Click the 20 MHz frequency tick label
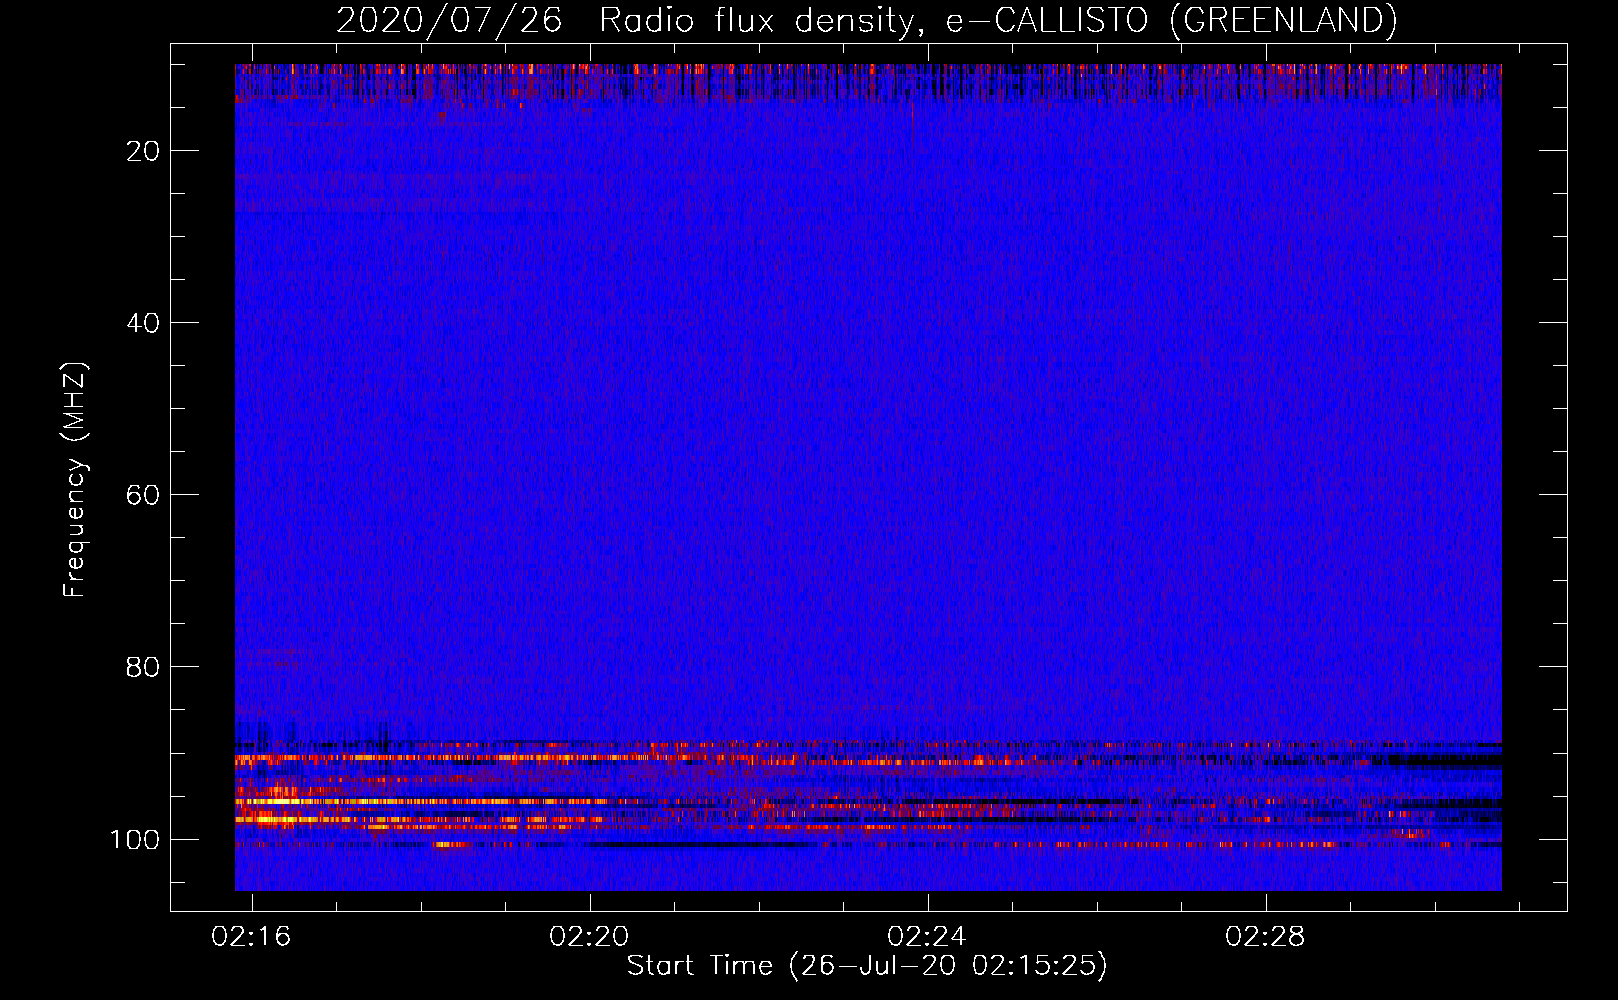This screenshot has height=1000, width=1618. 143,151
